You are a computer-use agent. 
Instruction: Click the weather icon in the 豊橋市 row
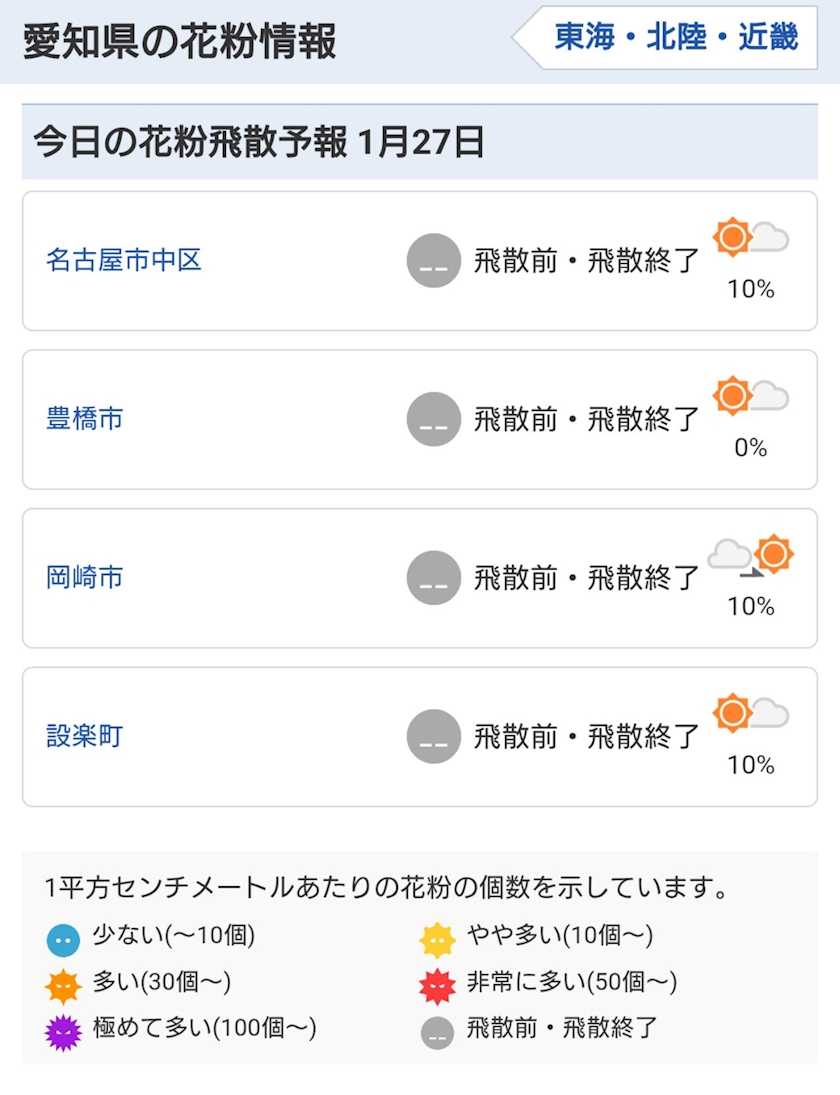(x=750, y=396)
